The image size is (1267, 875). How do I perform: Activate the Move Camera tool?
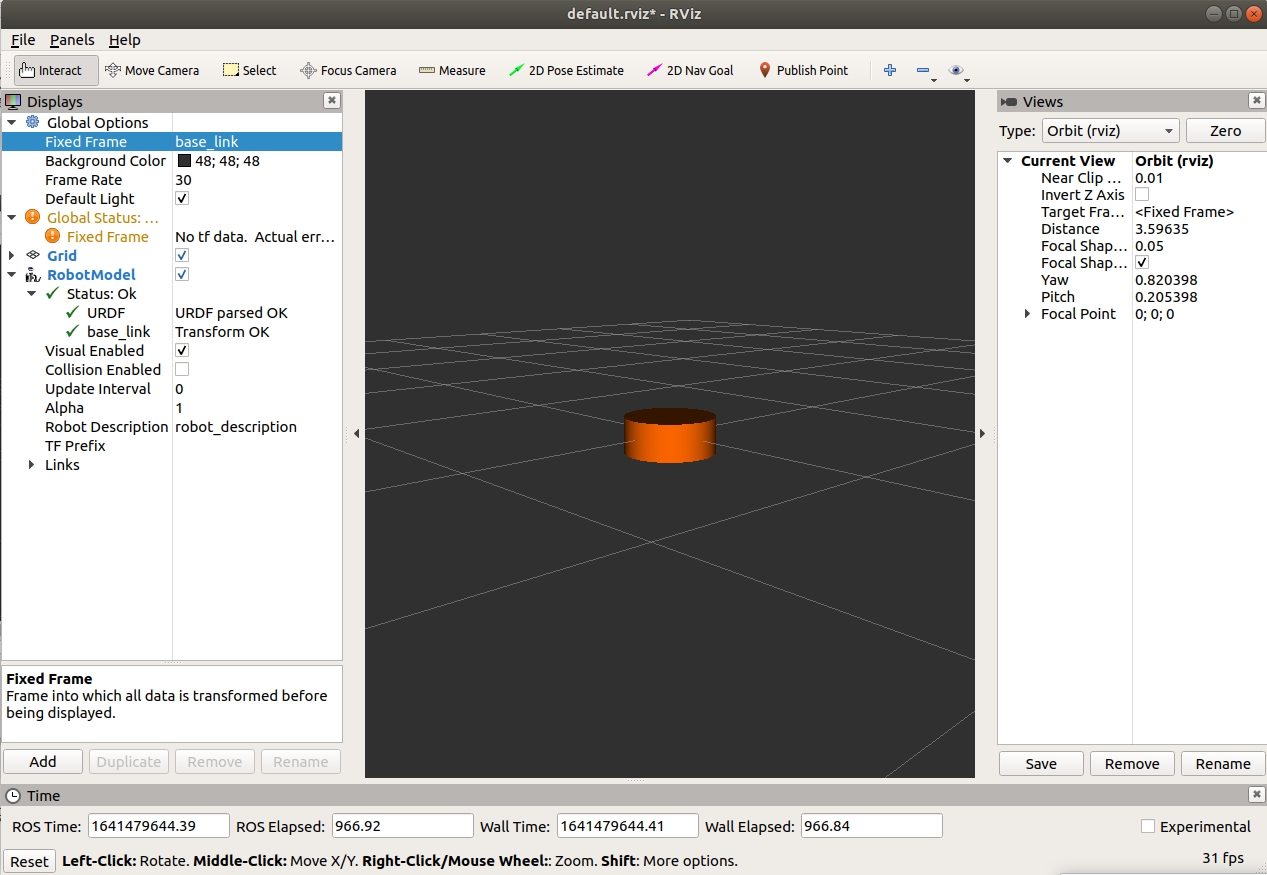(152, 70)
